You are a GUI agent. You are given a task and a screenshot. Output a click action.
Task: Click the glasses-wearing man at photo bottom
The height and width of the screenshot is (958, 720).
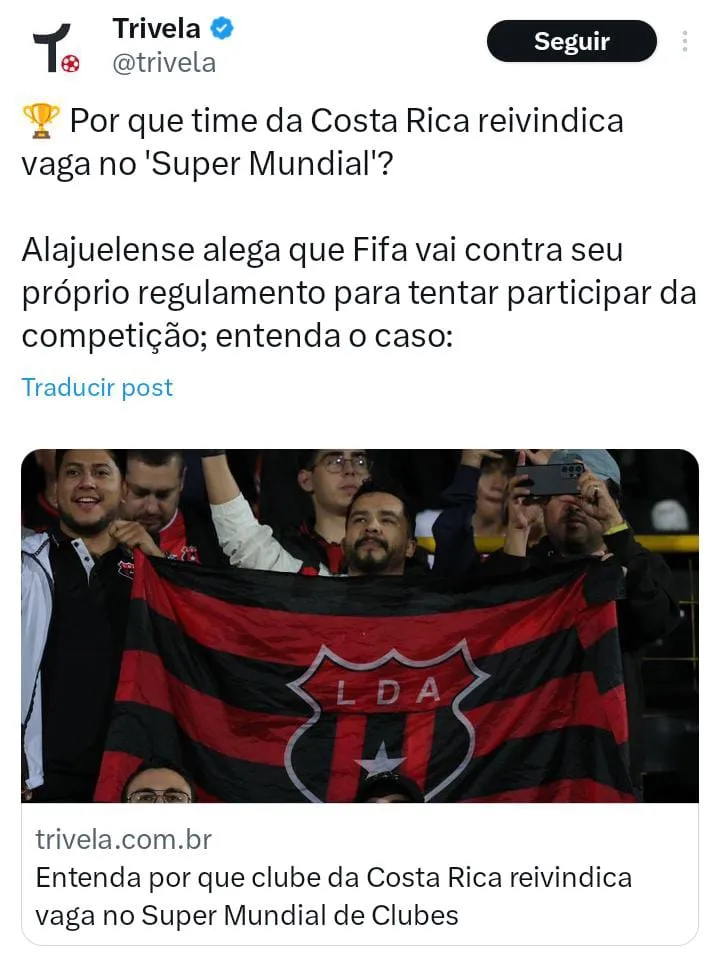(159, 786)
